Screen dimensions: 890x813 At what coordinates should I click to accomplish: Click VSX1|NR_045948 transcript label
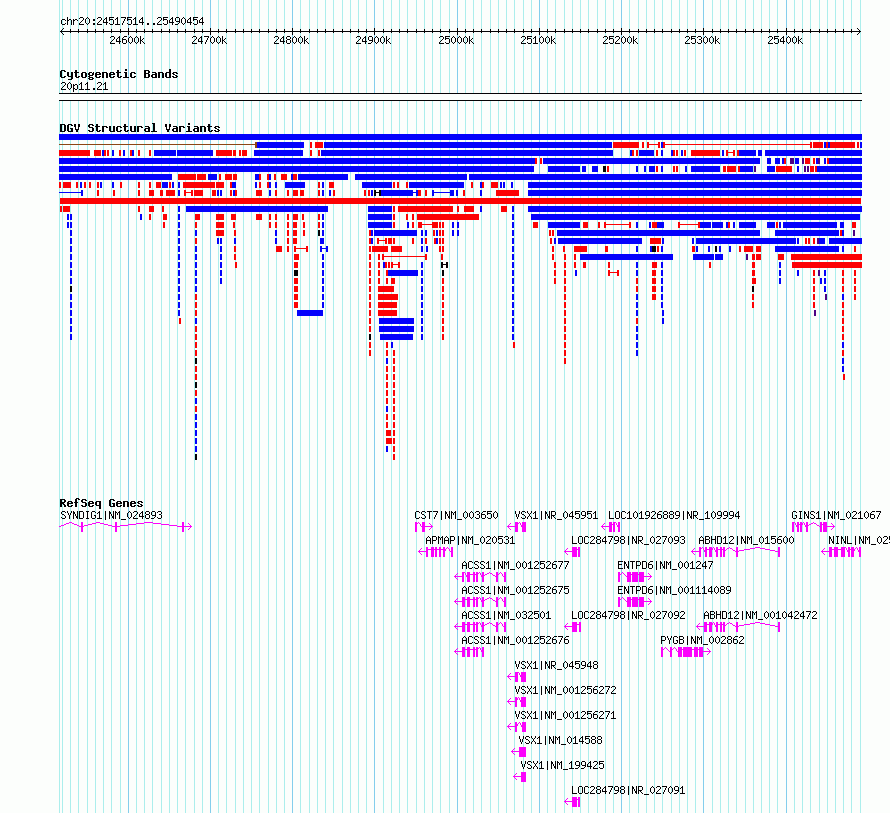(x=556, y=665)
